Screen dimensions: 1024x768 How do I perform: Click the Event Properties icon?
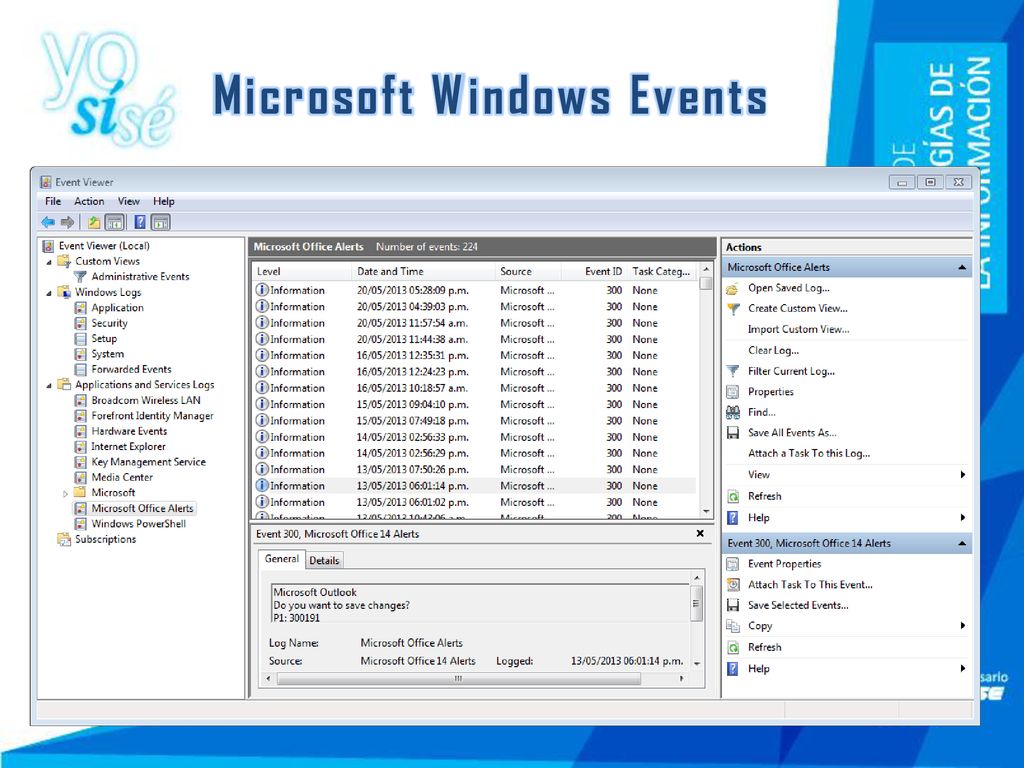(x=733, y=564)
